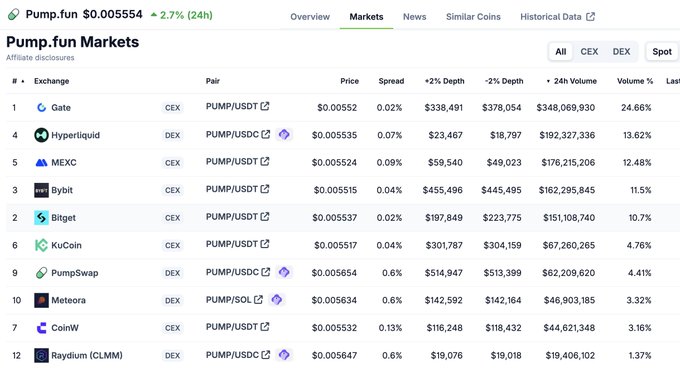Click the purple badge icon in PumpSwap row
680x368 pixels.
point(284,272)
